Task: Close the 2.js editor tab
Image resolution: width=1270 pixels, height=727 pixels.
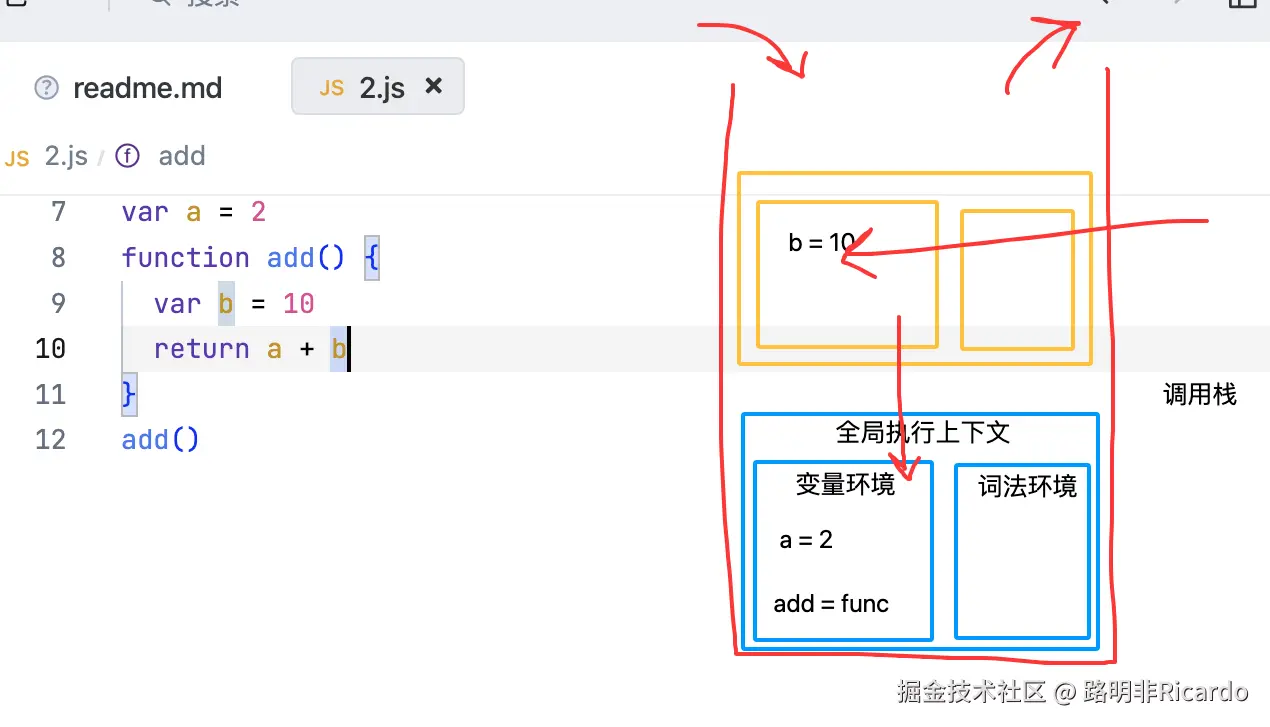Action: point(434,87)
